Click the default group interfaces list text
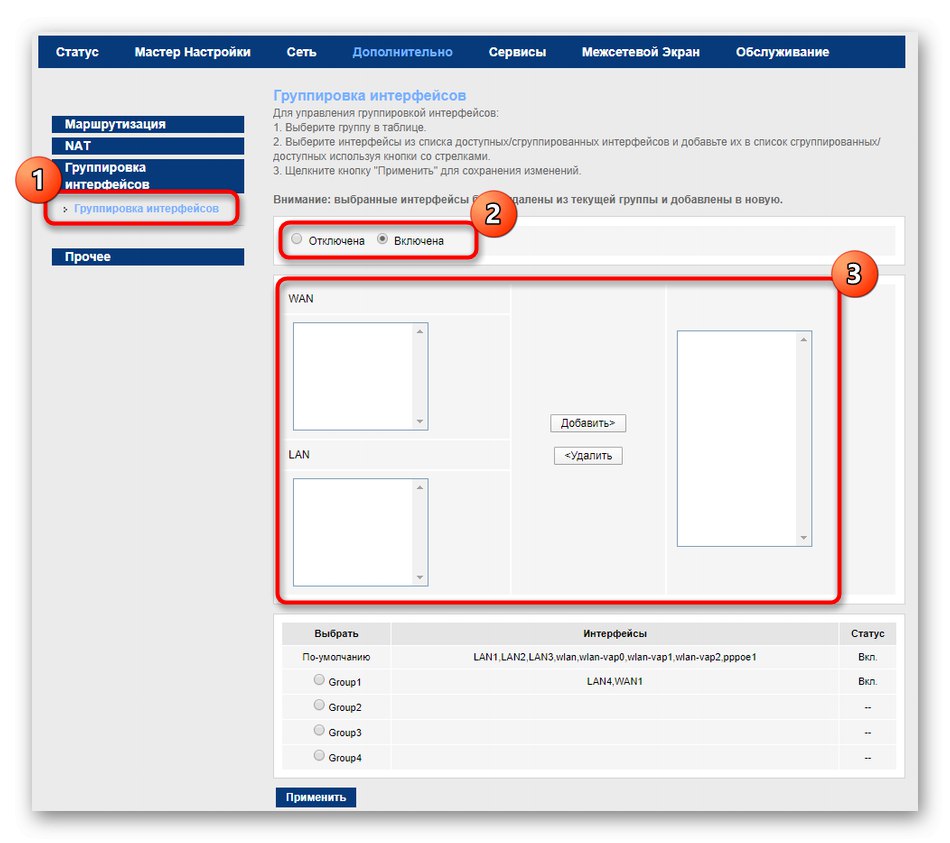This screenshot has height=843, width=950. point(614,657)
